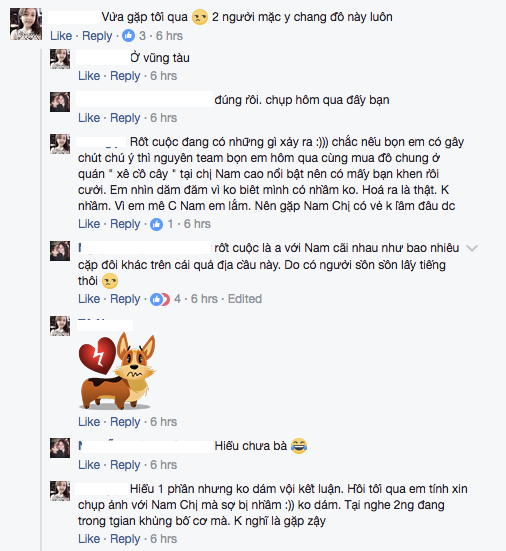Open the like reaction icon showing 1 on 'Rốt cuộc đang có' reply
Image resolution: width=506 pixels, height=551 pixels.
pyautogui.click(x=156, y=224)
